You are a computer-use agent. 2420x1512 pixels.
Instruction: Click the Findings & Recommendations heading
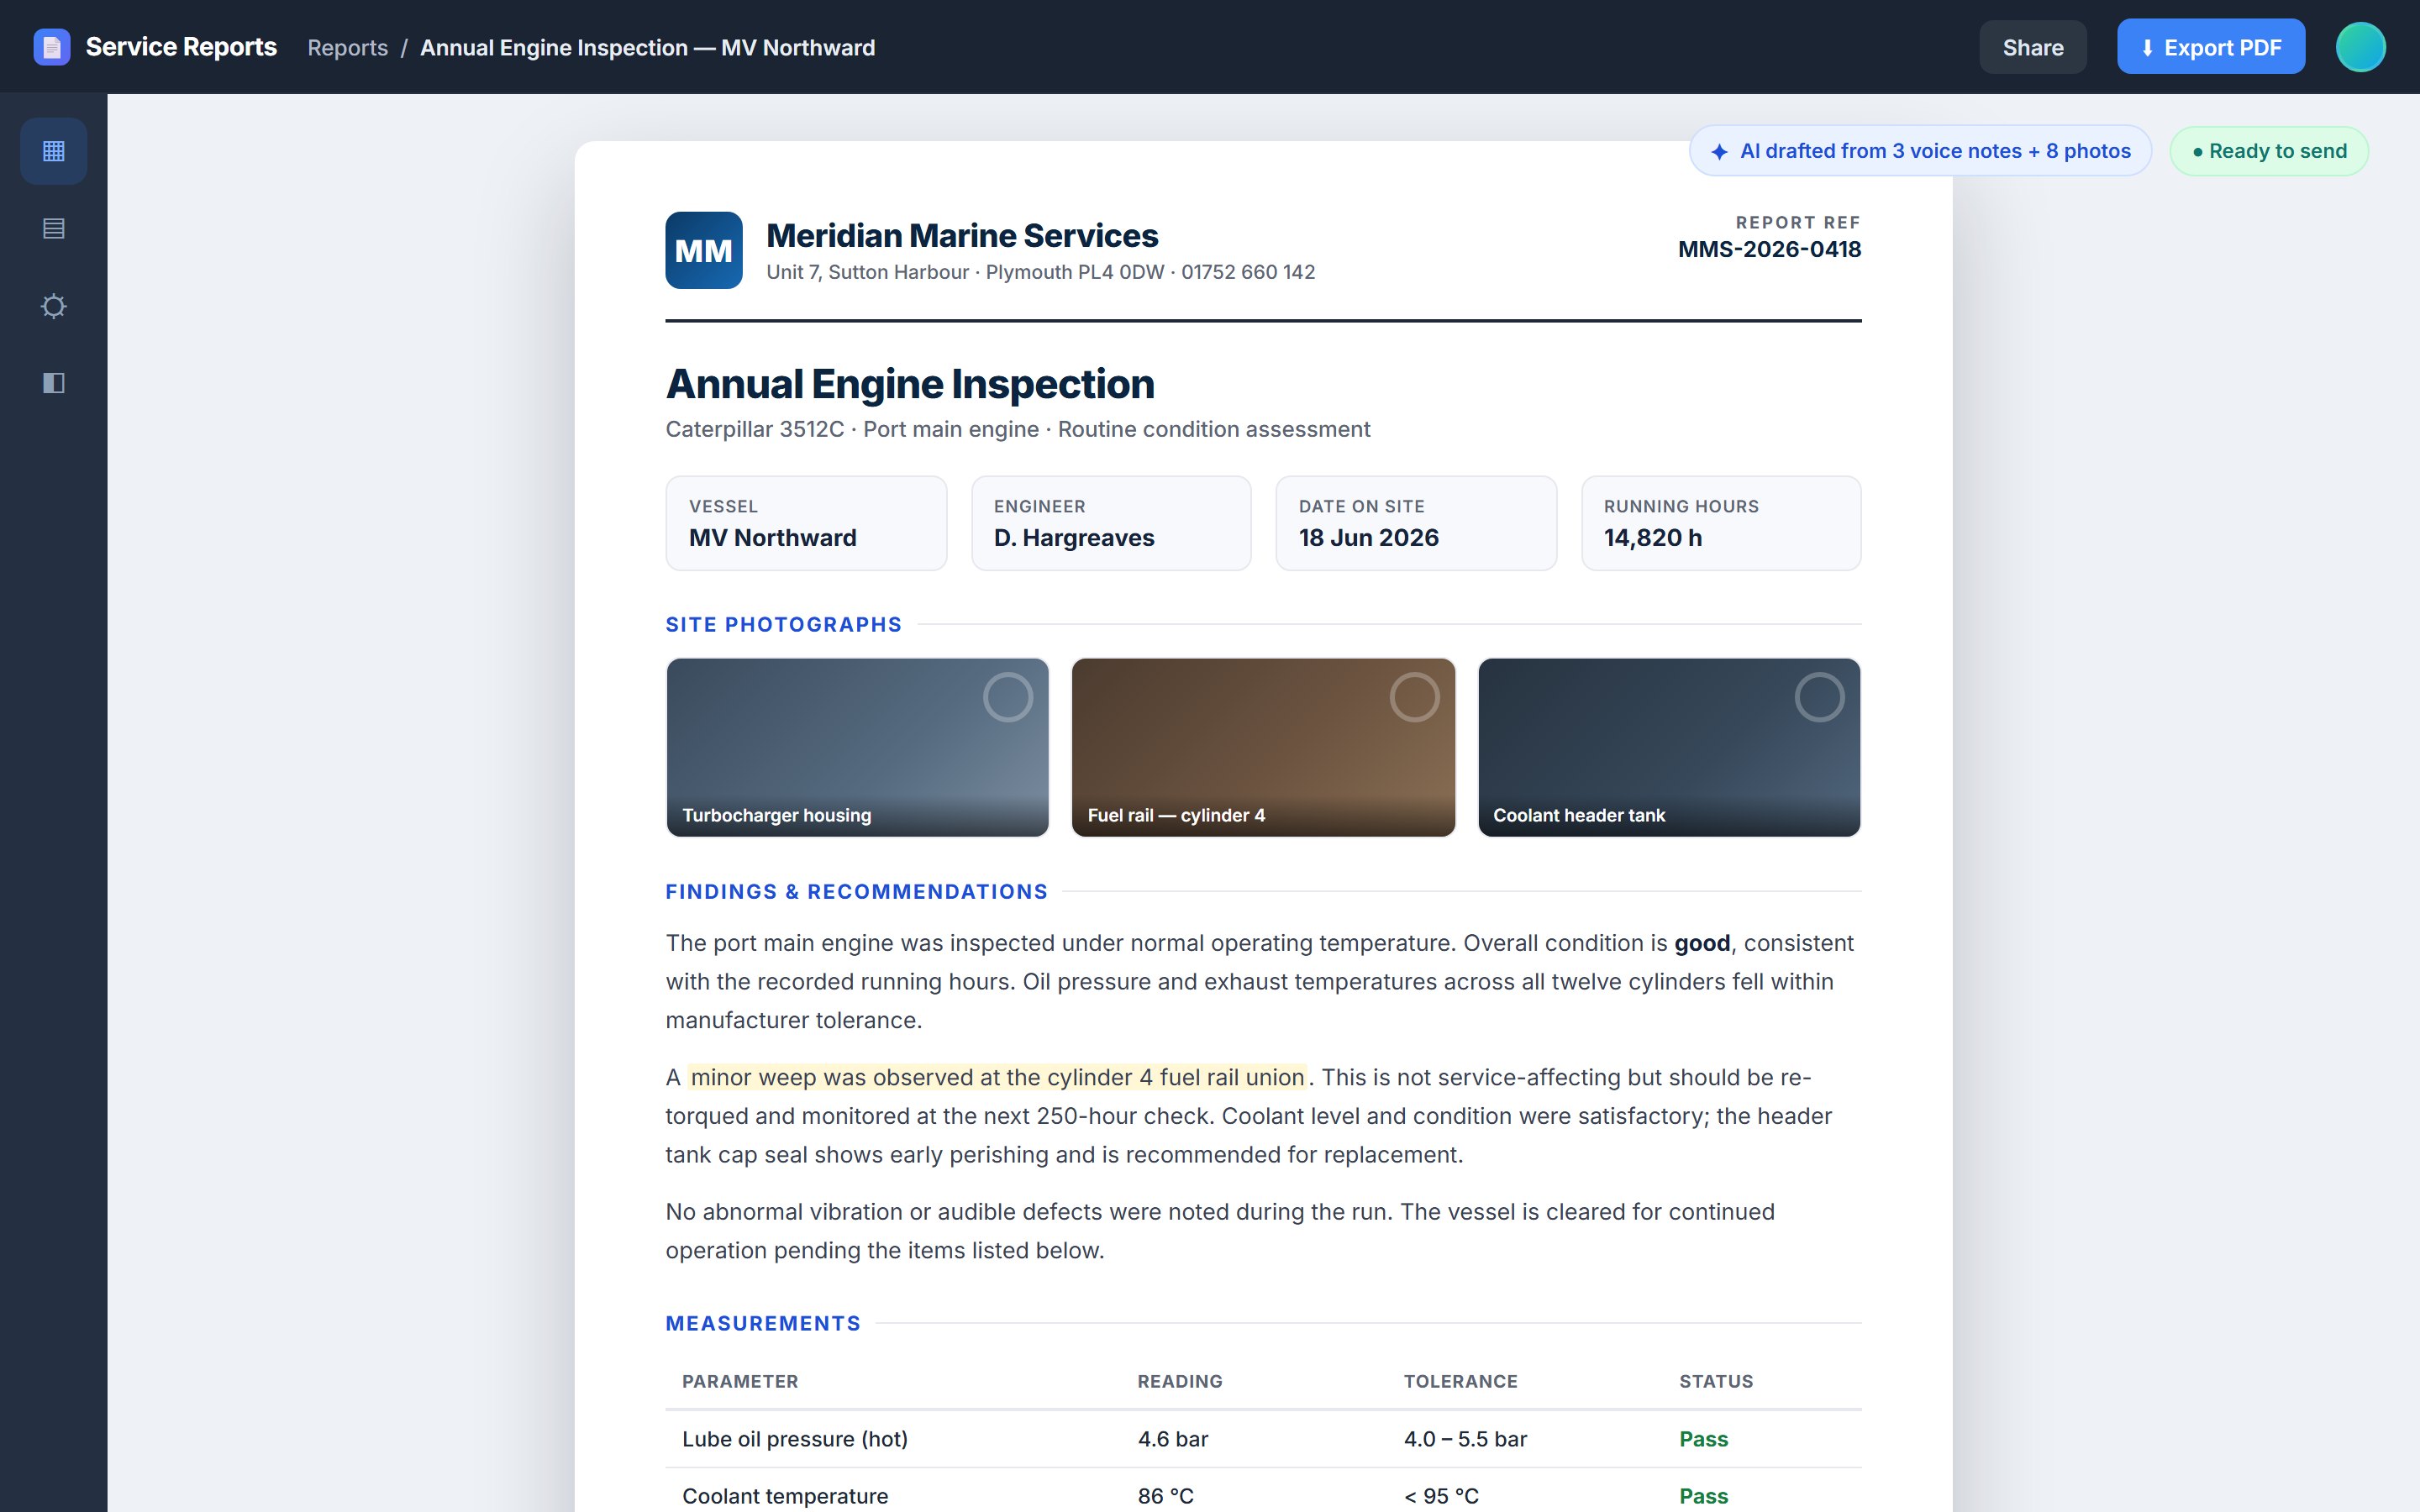click(x=856, y=891)
